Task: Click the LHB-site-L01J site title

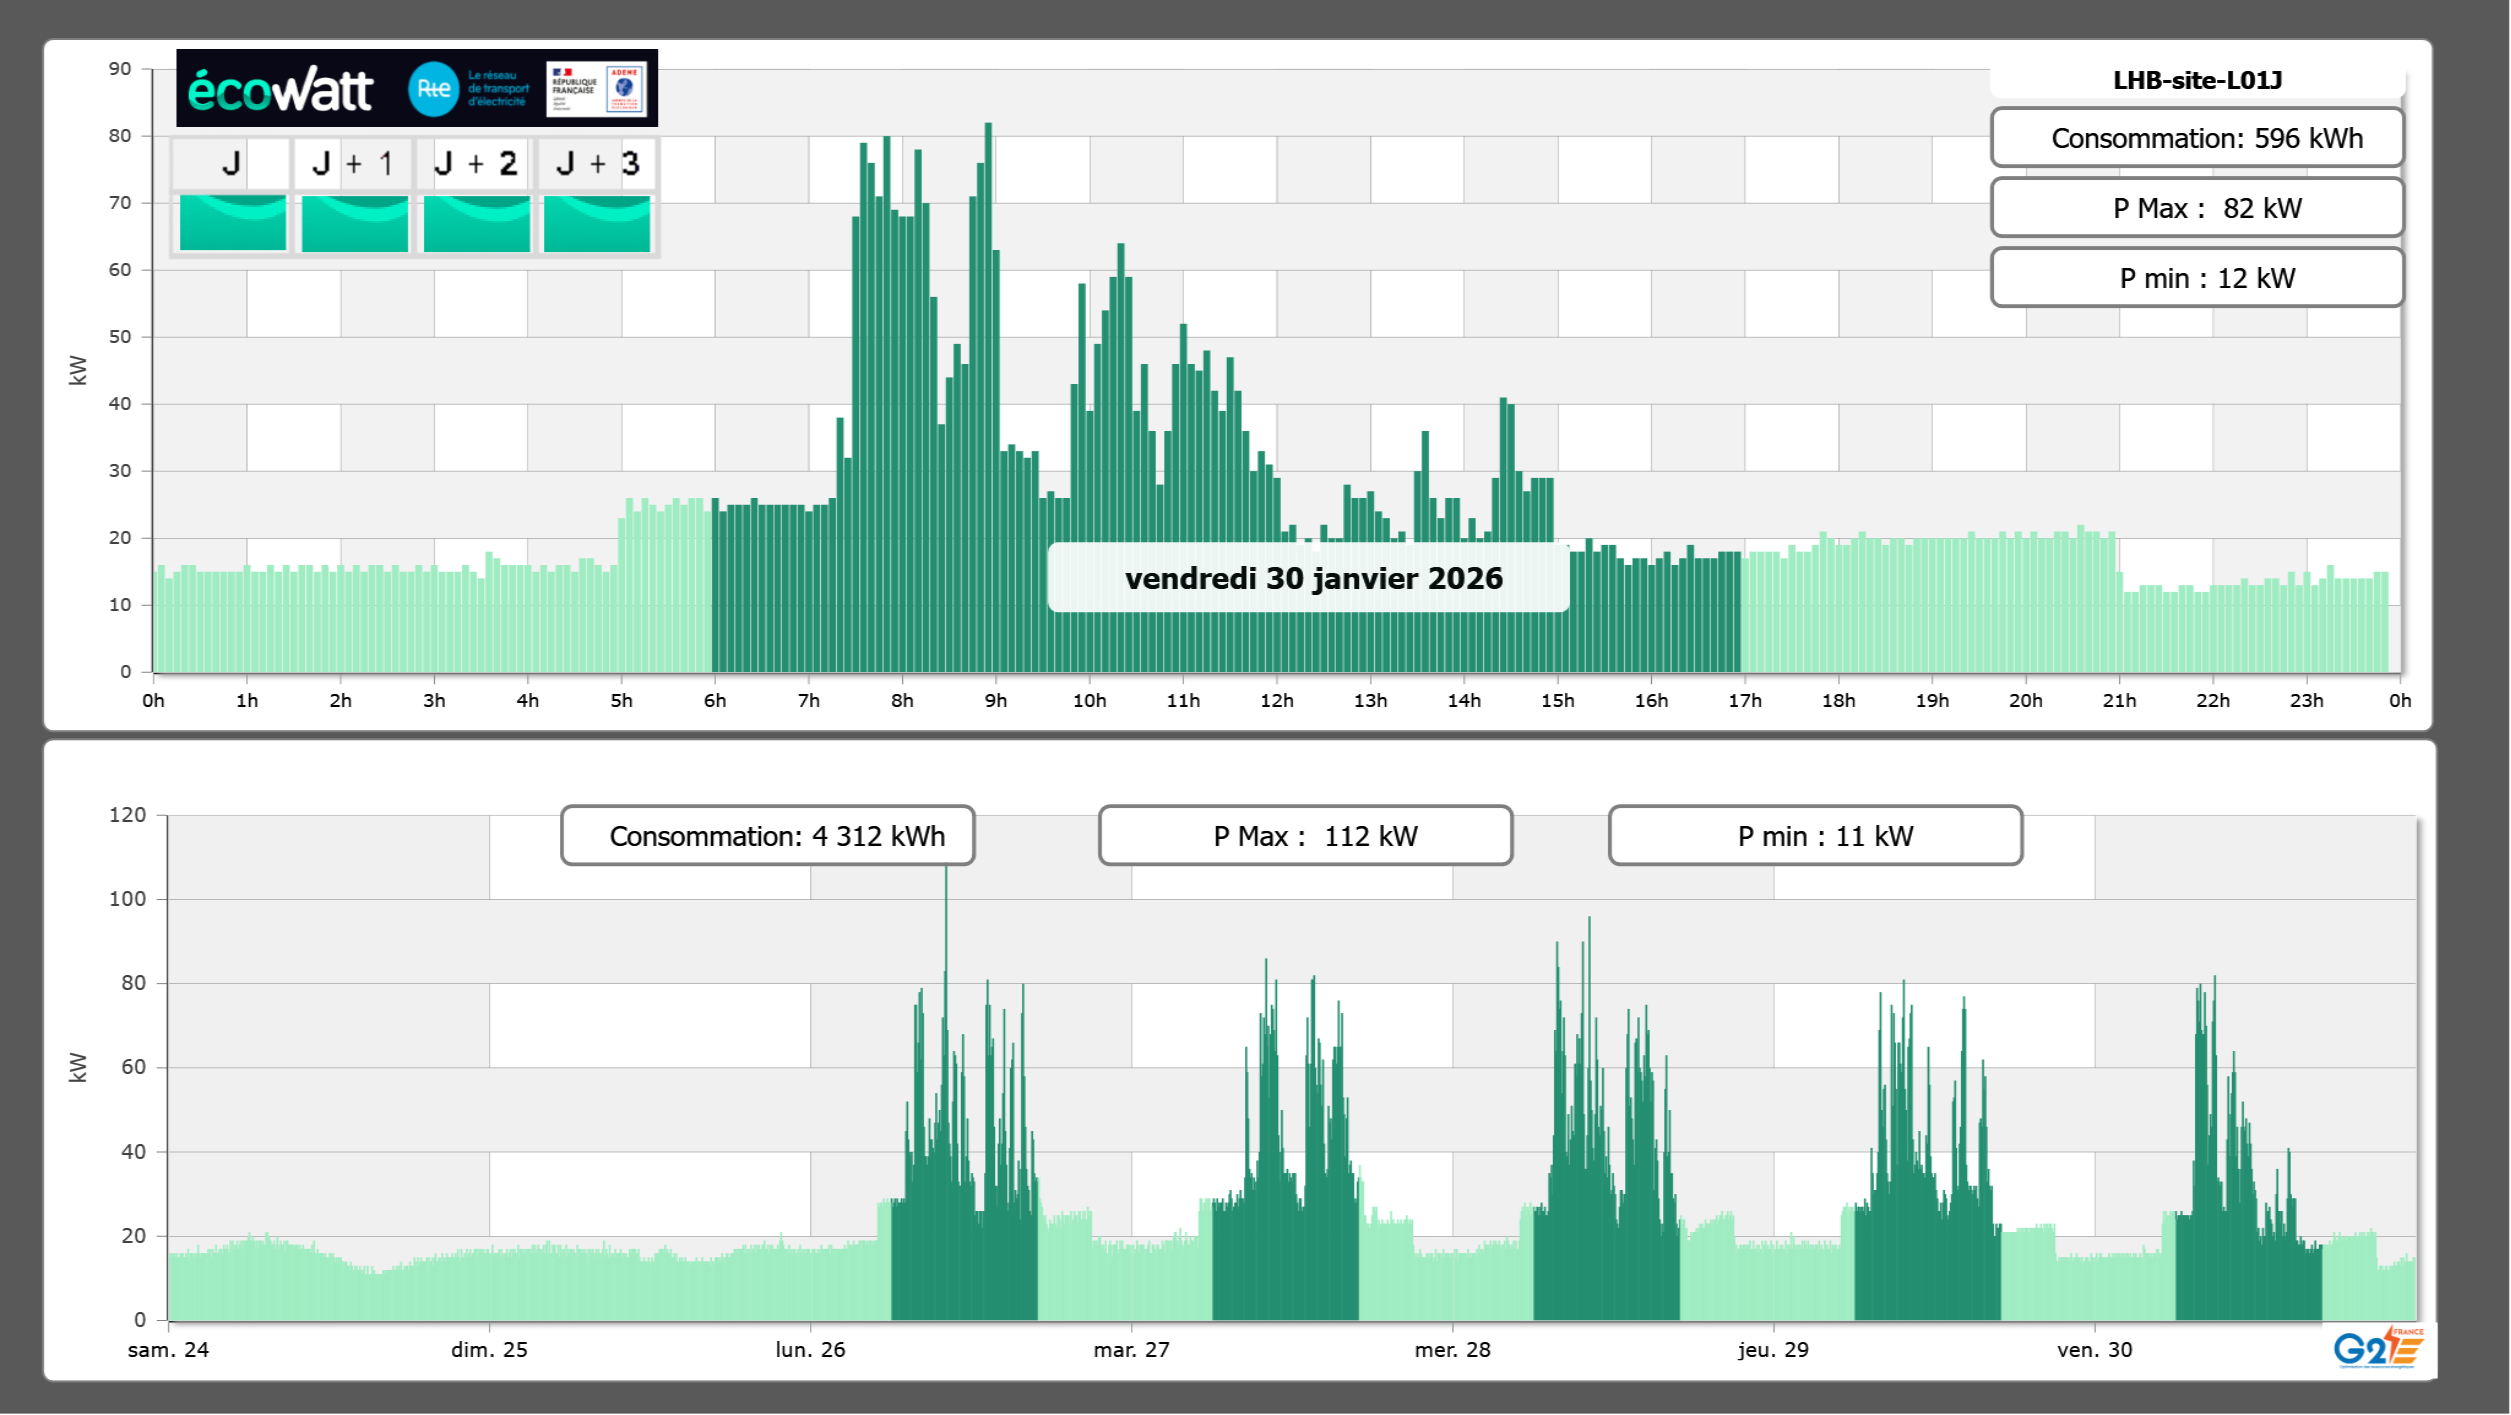Action: 2196,80
